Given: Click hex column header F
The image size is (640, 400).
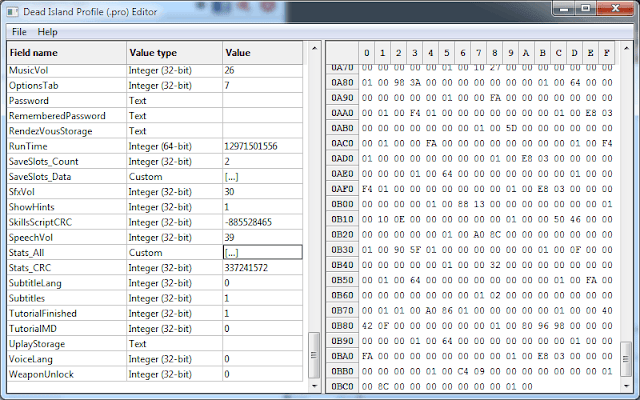Looking at the screenshot, I should (x=606, y=52).
